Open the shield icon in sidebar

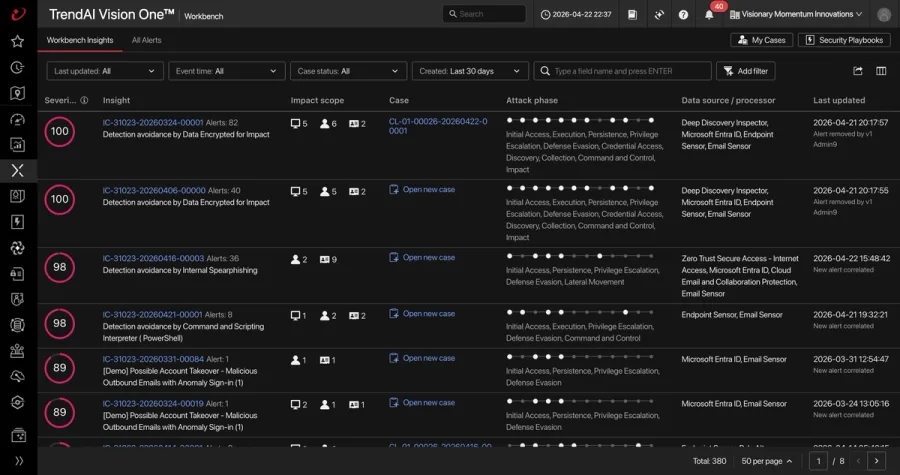pyautogui.click(x=18, y=299)
